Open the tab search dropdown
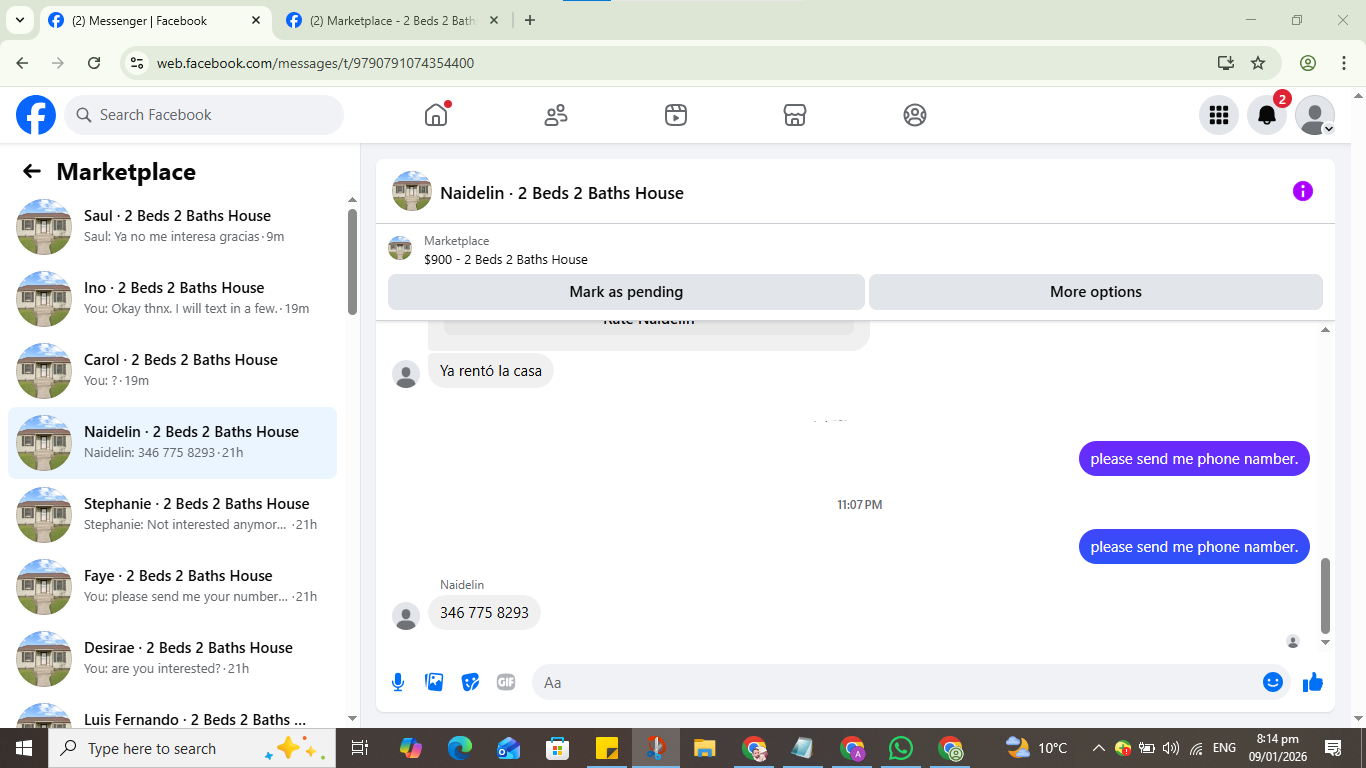The image size is (1366, 768). point(19,20)
